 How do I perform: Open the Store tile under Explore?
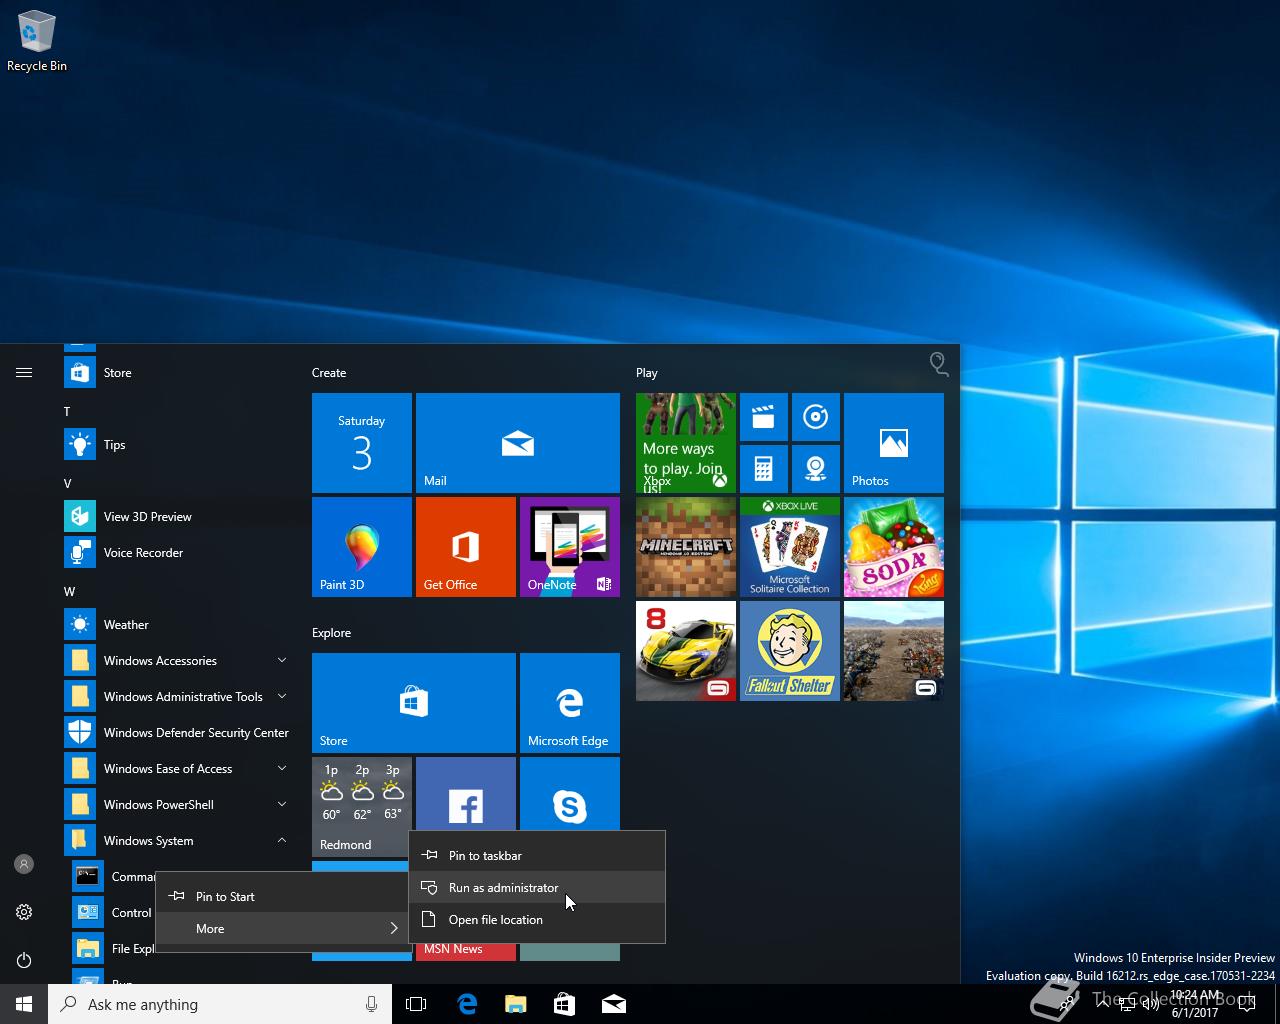(x=414, y=703)
